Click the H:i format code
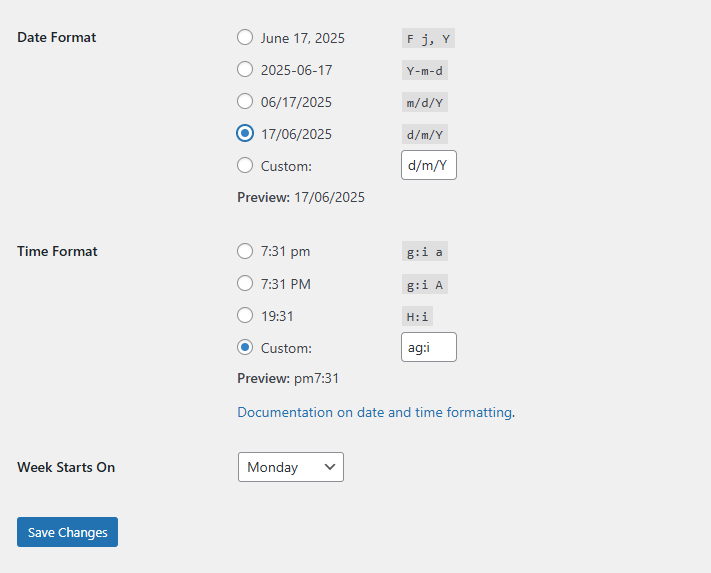 pyautogui.click(x=417, y=317)
